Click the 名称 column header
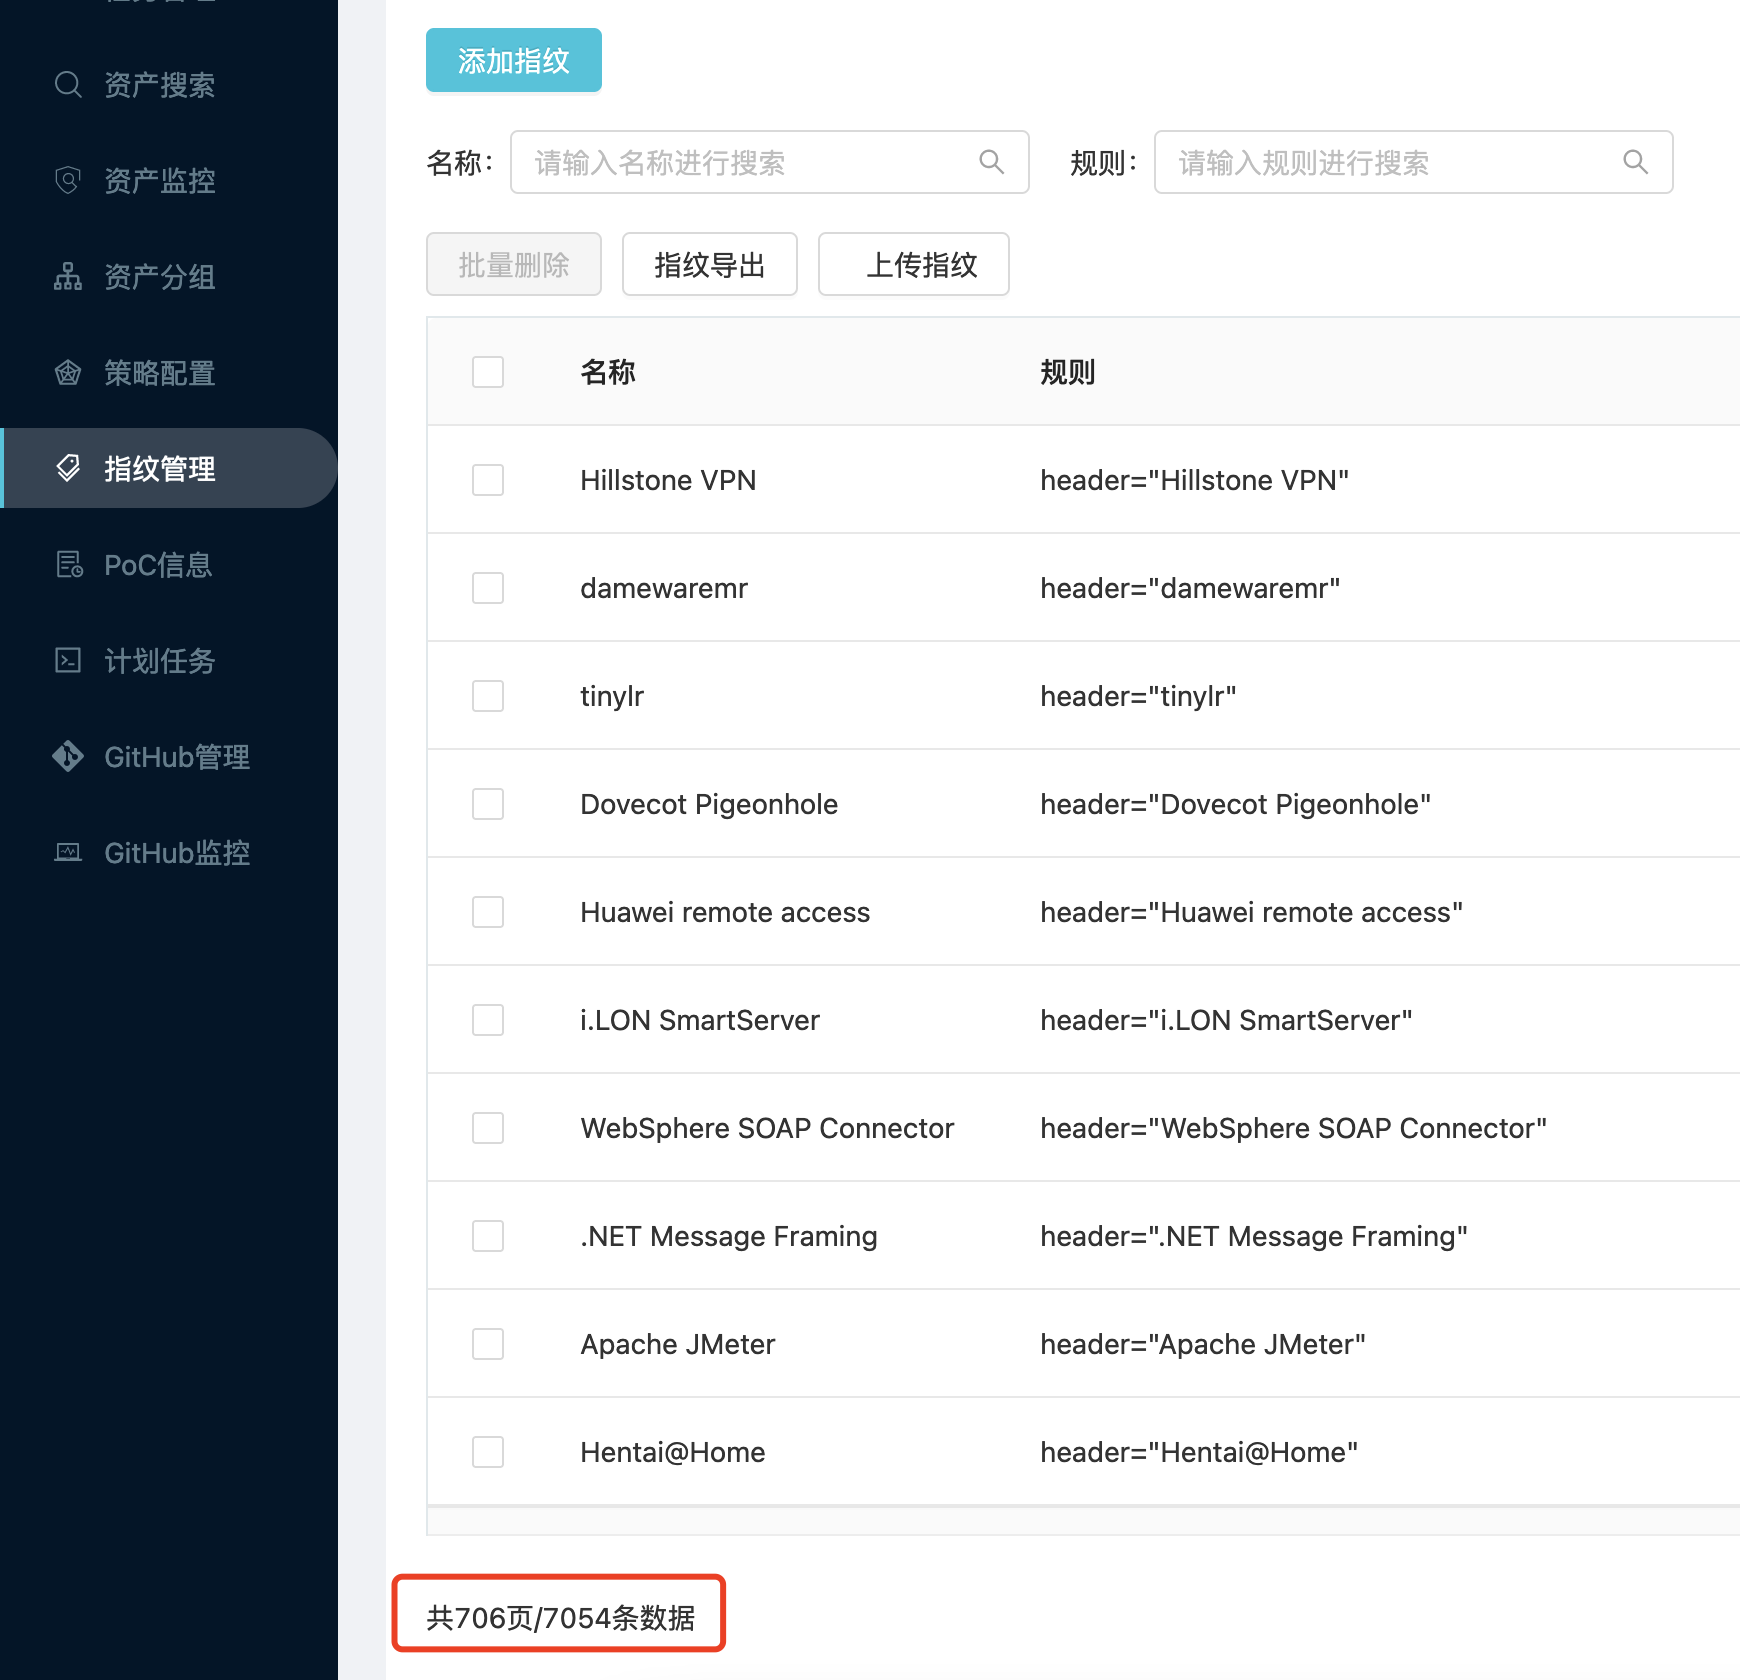This screenshot has width=1740, height=1680. coord(608,372)
